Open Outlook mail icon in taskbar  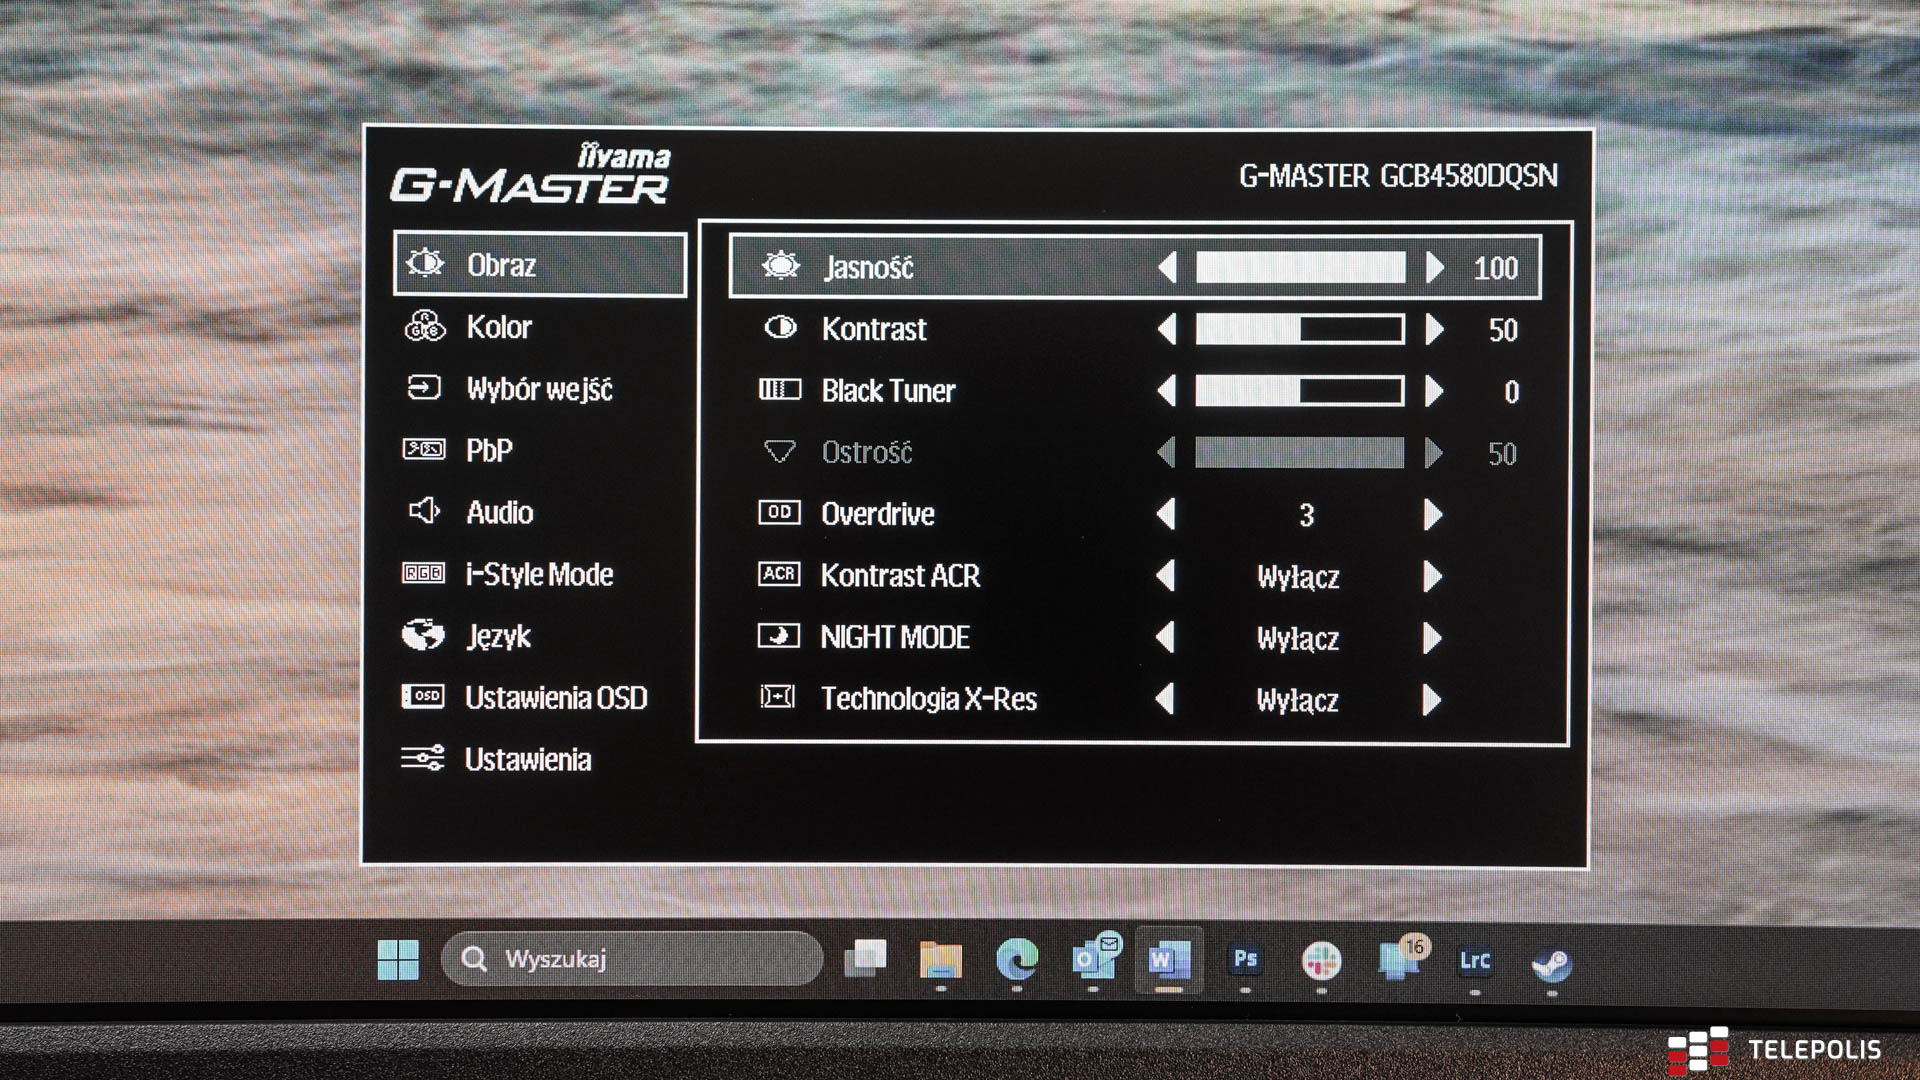1093,960
